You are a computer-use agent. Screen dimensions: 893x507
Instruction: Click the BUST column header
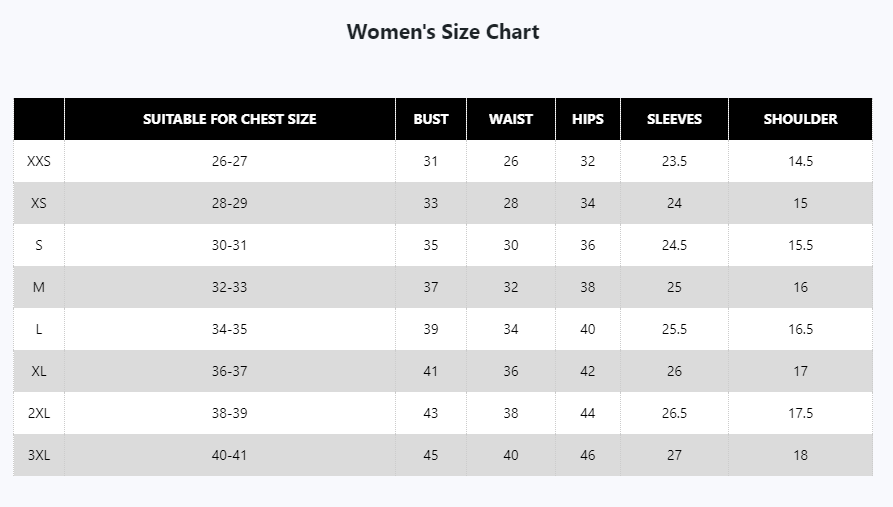click(x=431, y=119)
